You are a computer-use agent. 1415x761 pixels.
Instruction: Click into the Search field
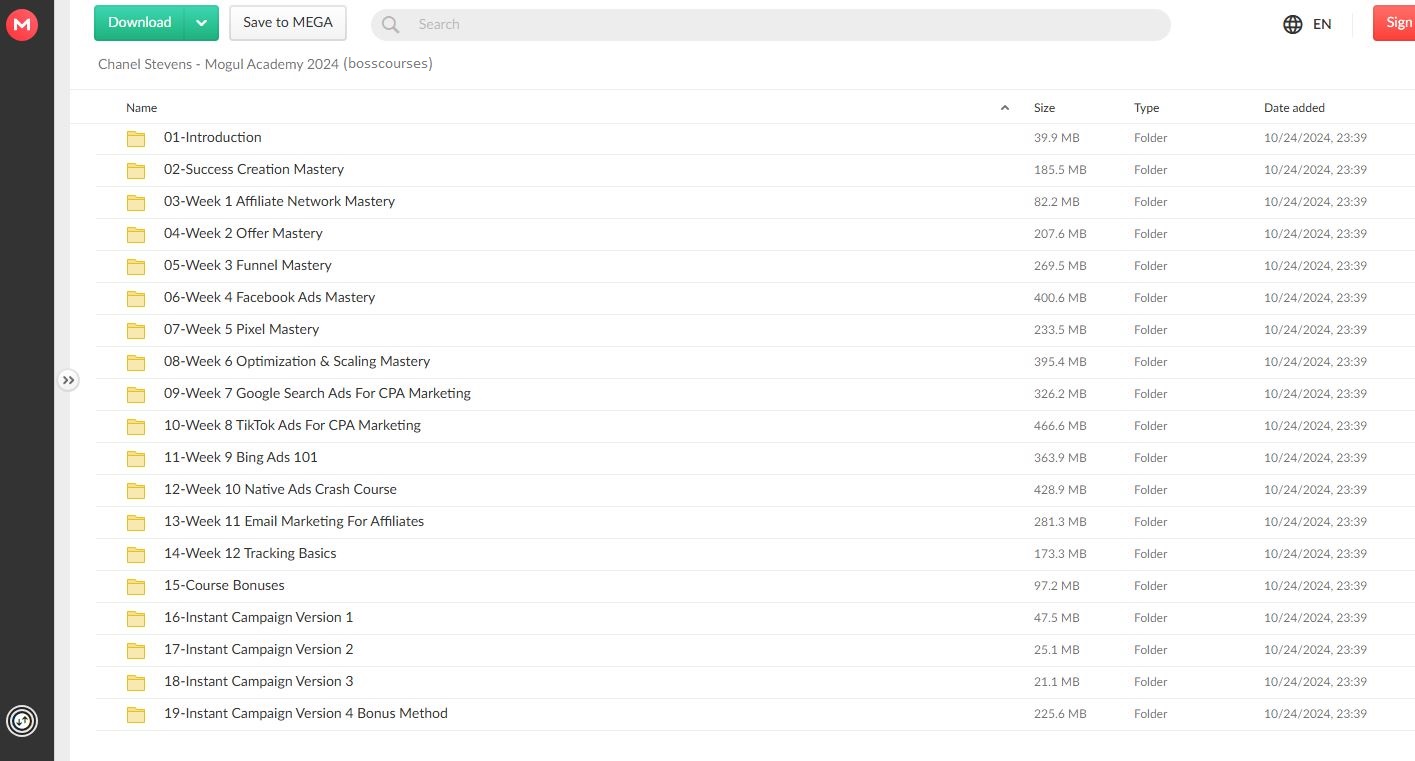point(780,25)
